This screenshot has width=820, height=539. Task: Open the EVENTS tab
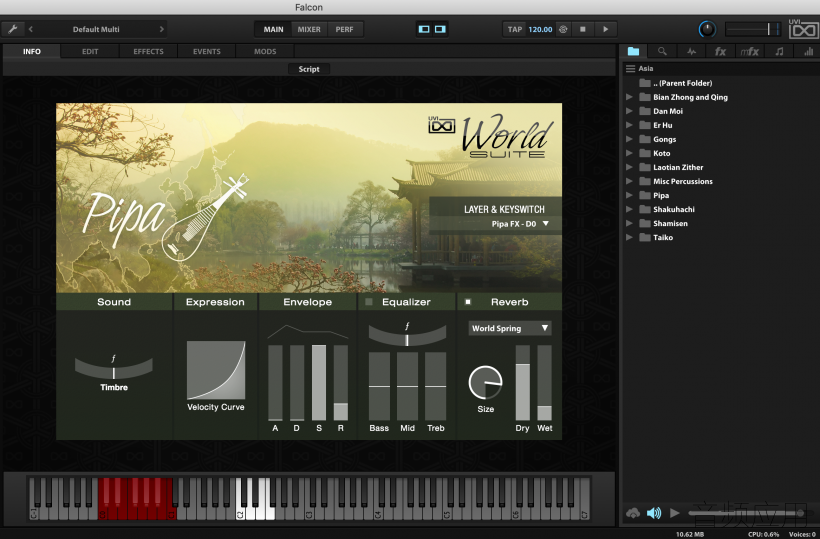tap(207, 51)
